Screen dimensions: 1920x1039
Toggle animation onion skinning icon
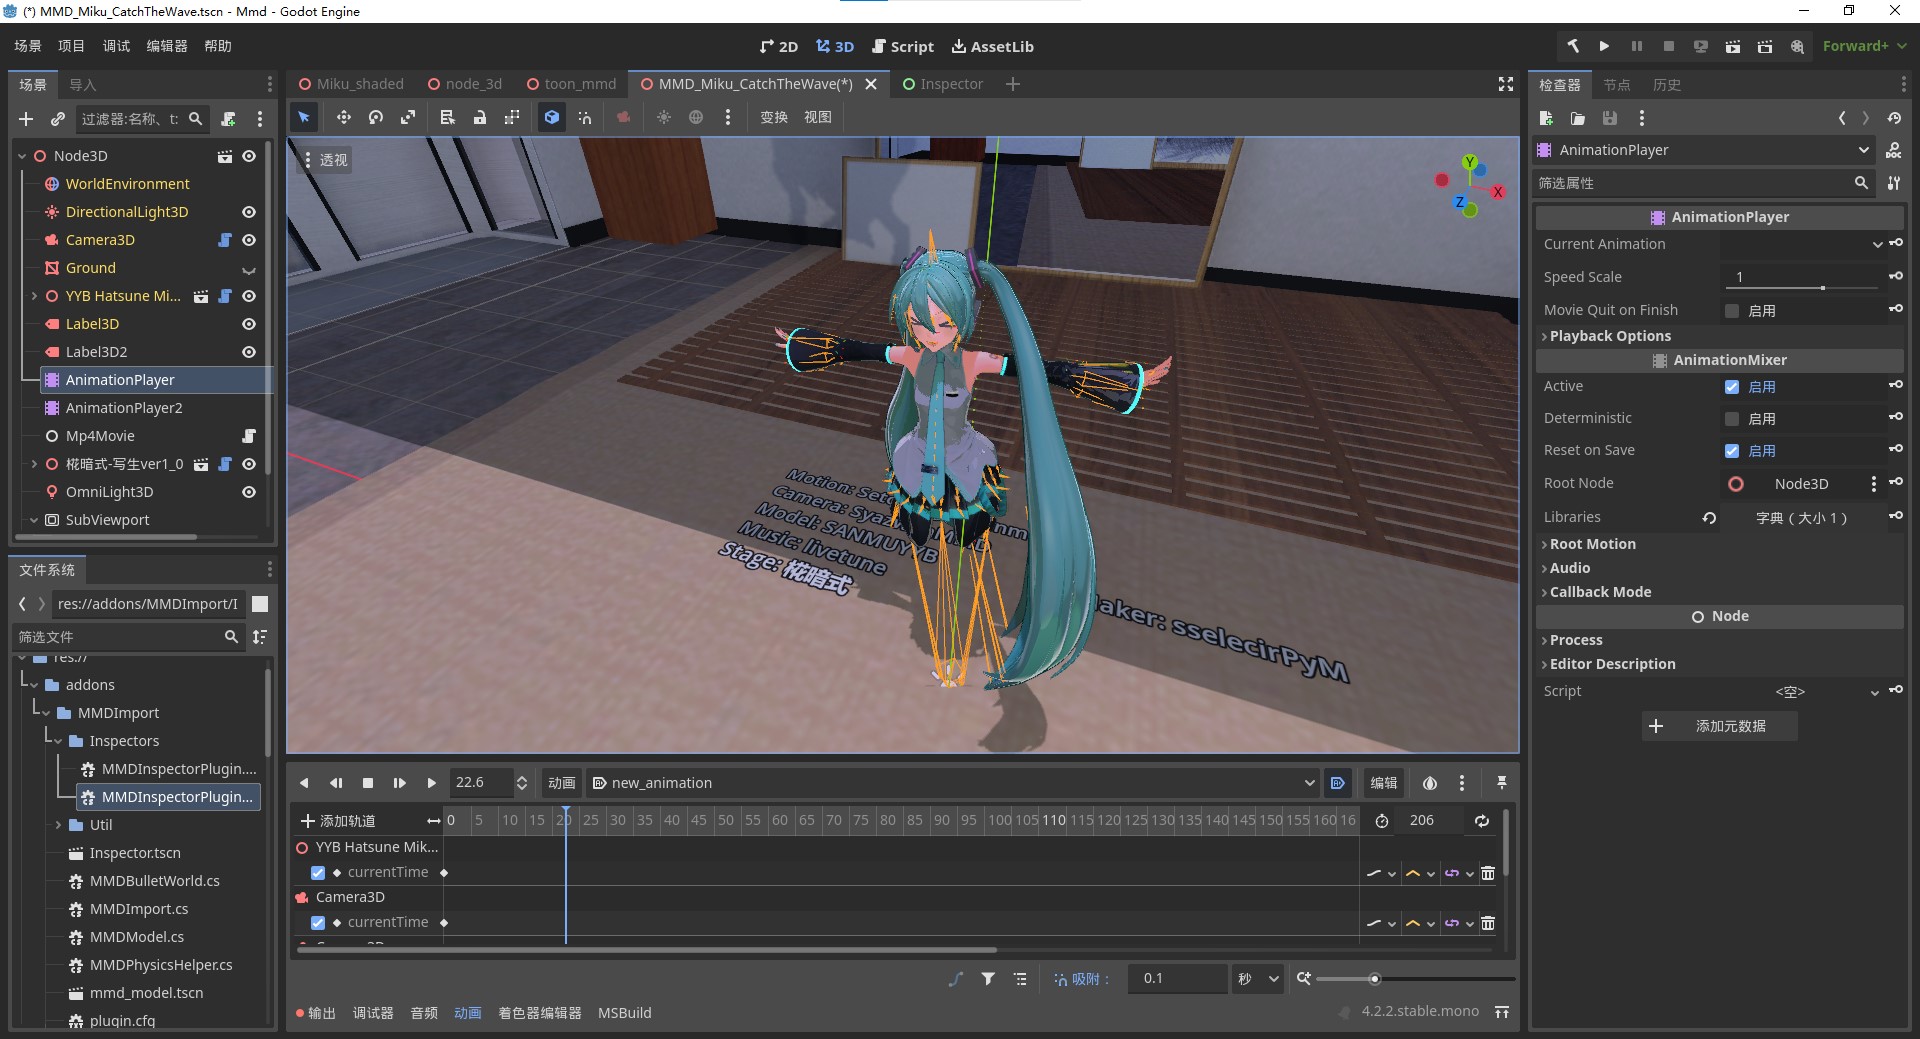point(1430,783)
